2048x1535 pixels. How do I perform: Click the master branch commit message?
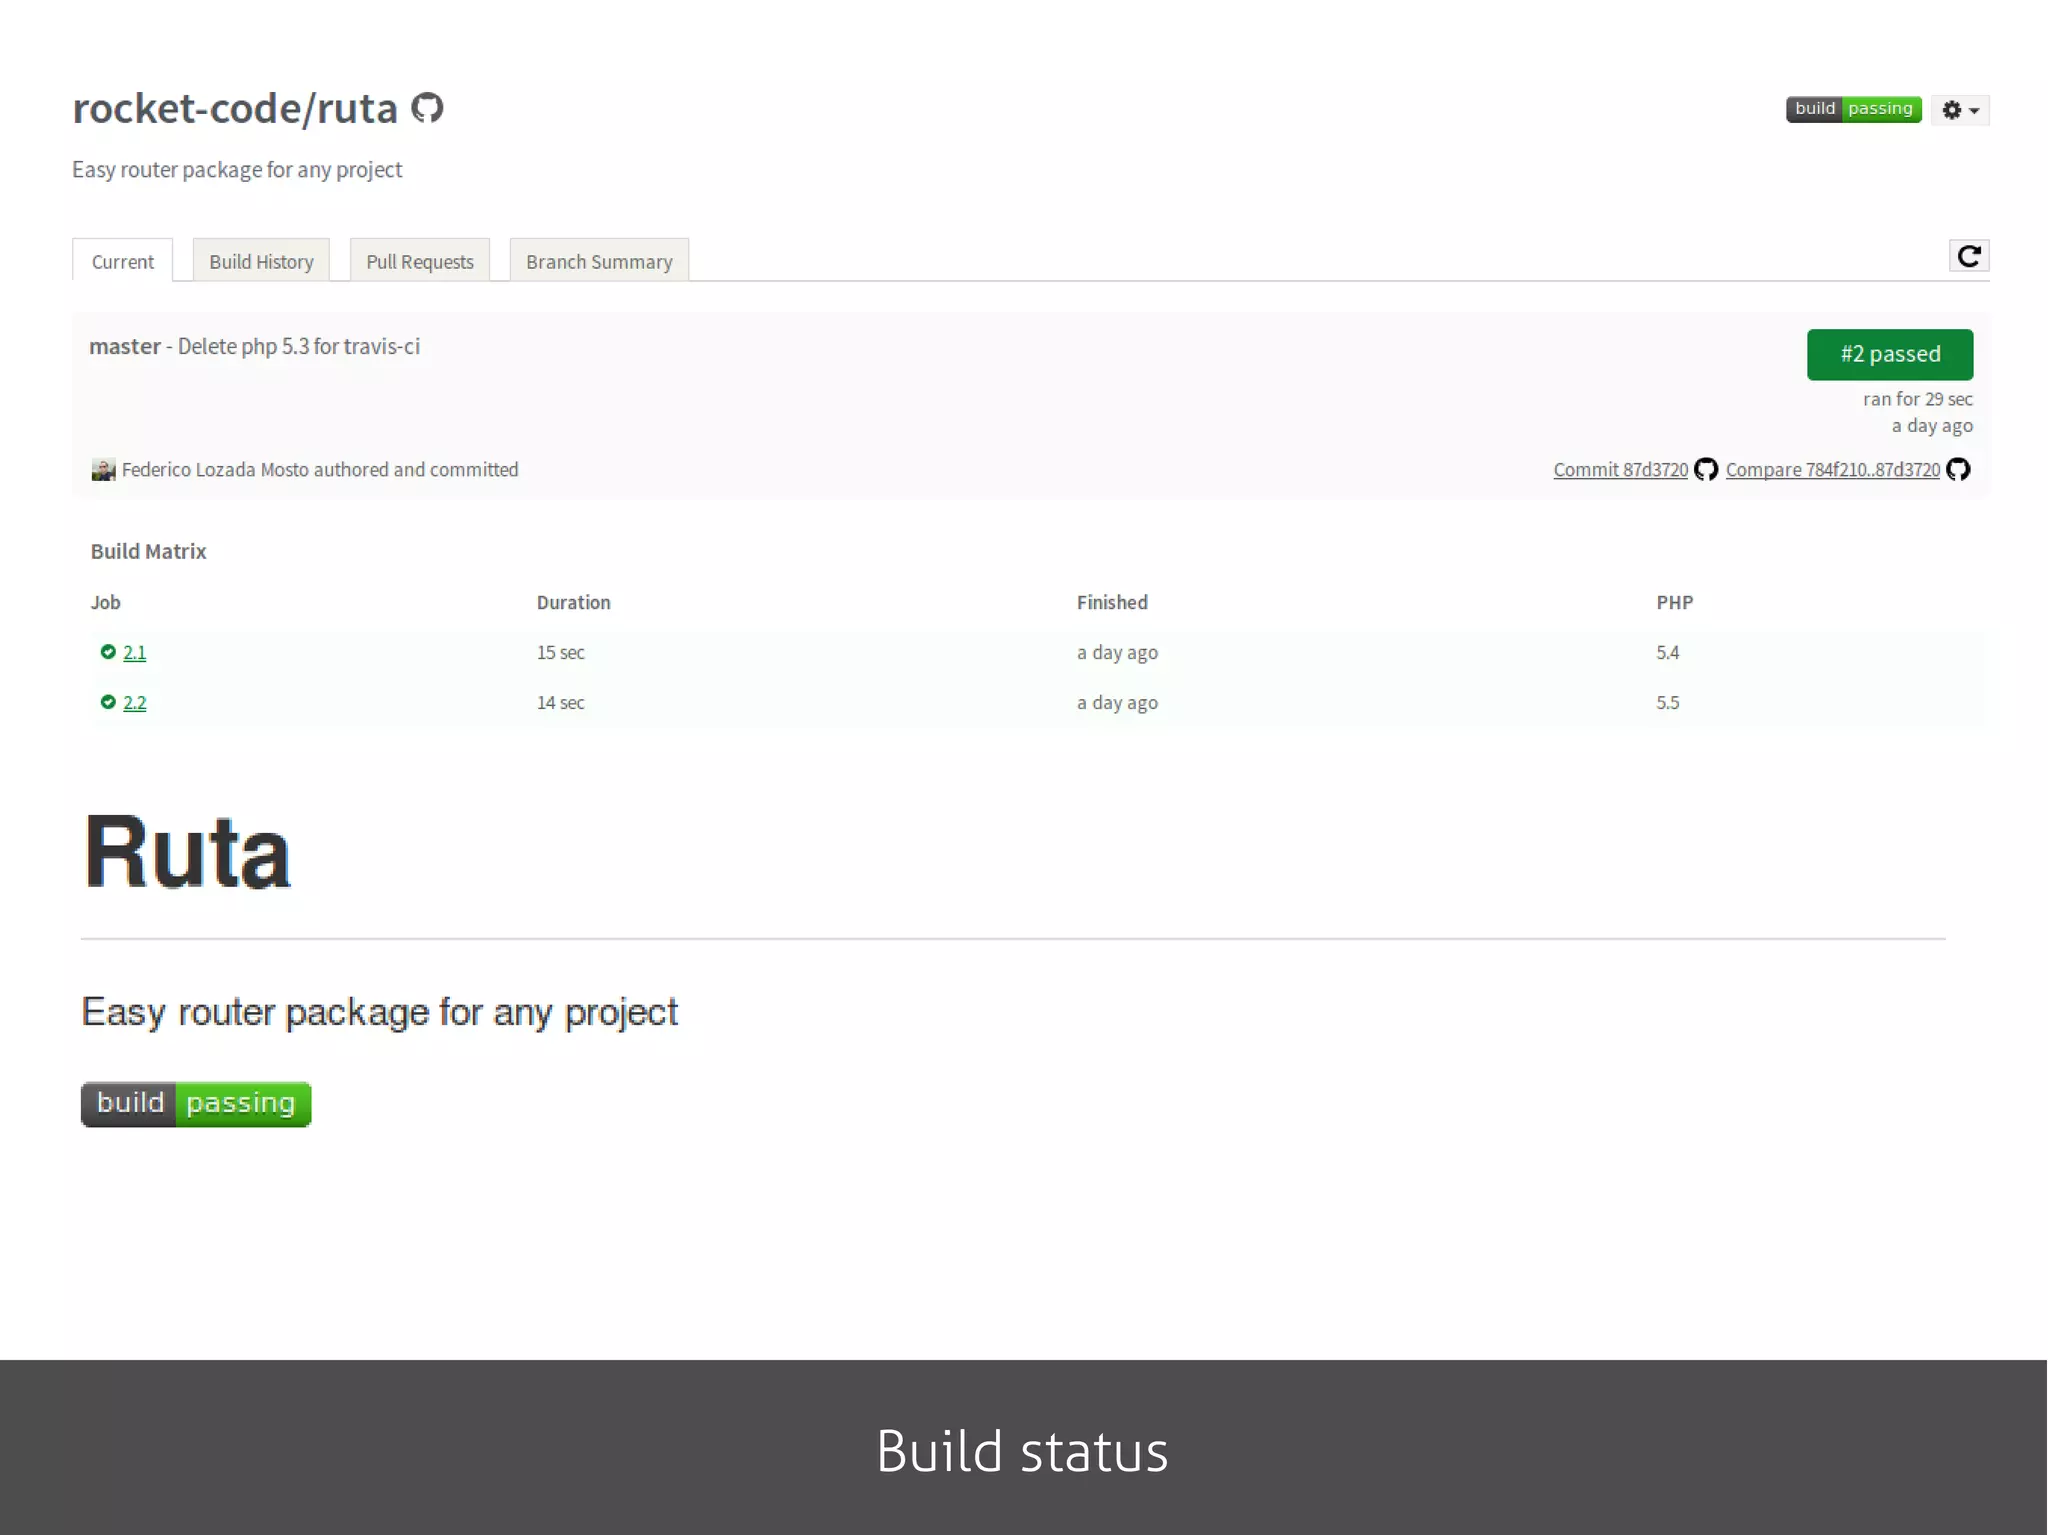254,346
